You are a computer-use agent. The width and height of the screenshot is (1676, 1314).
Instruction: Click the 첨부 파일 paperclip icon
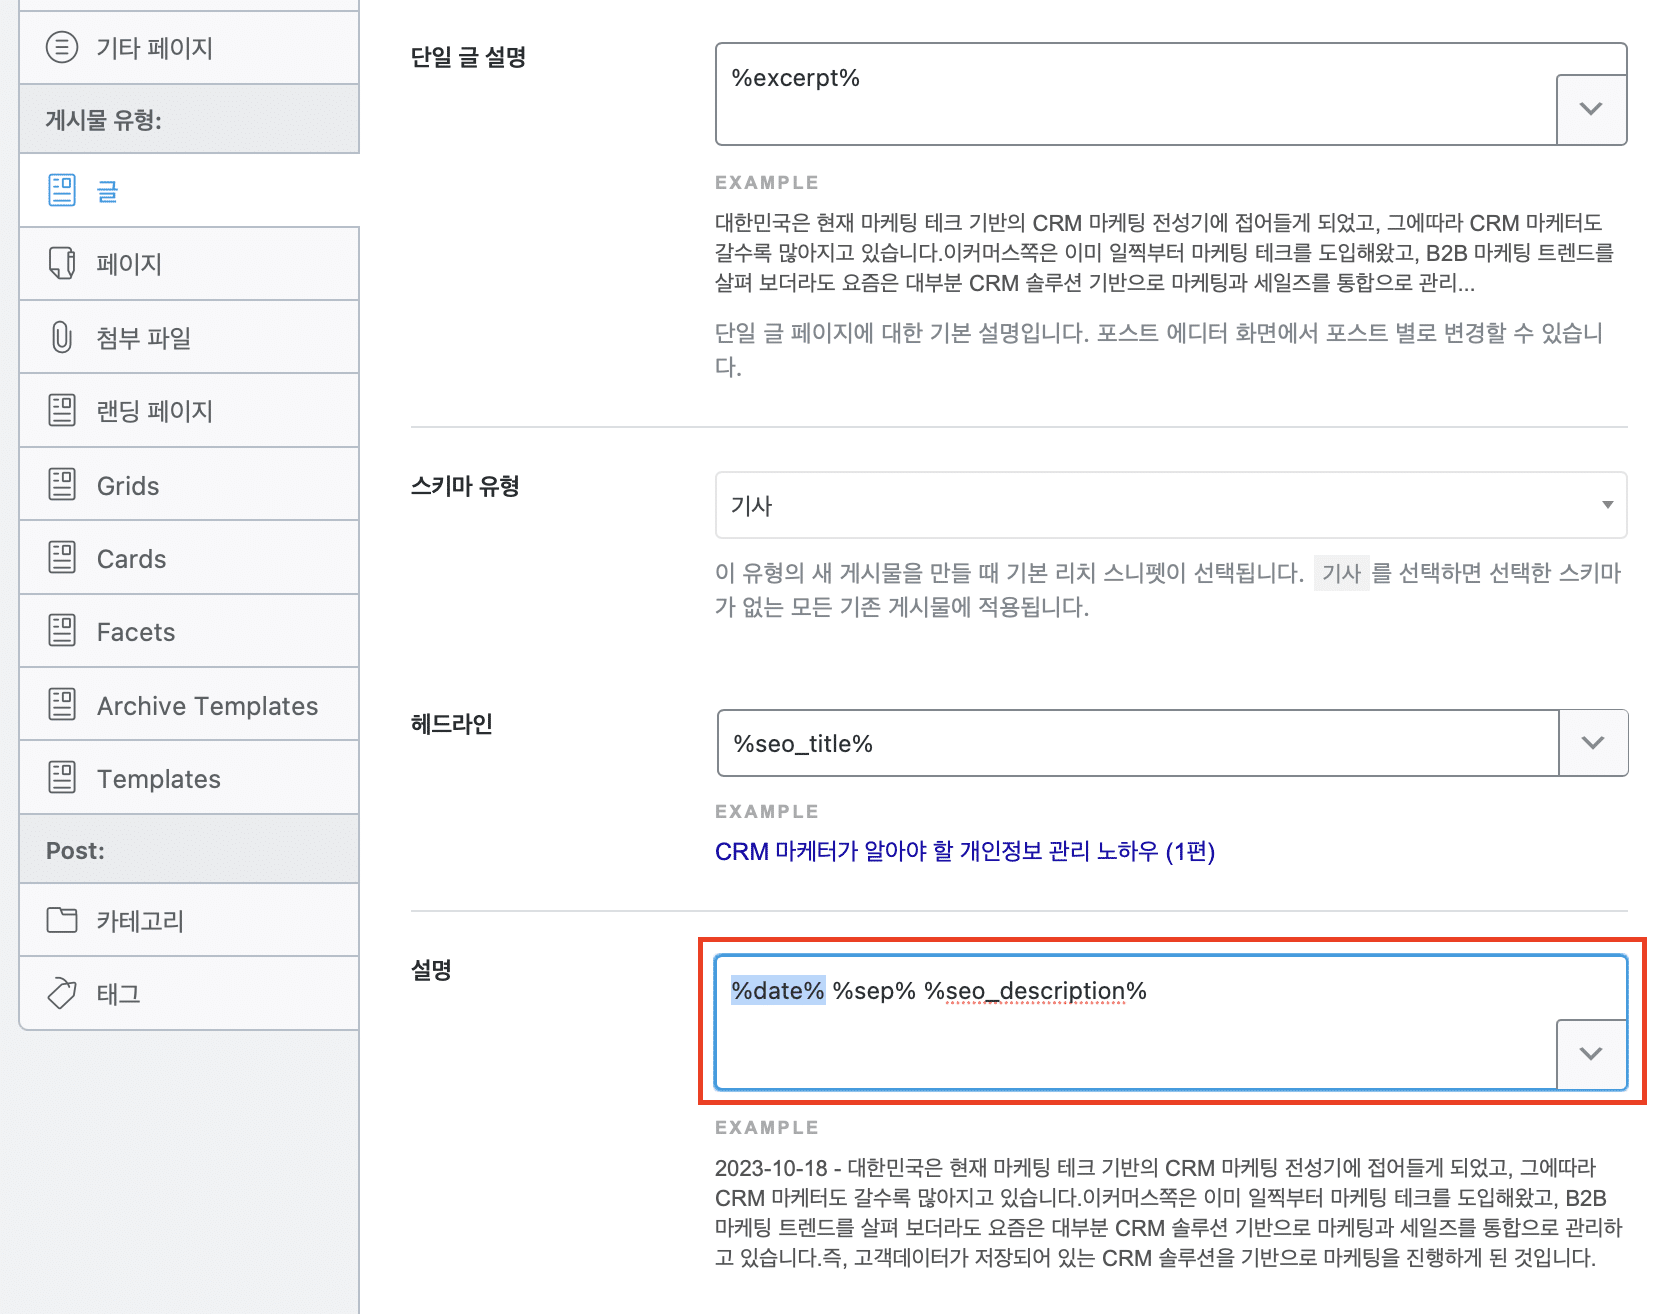coord(62,337)
